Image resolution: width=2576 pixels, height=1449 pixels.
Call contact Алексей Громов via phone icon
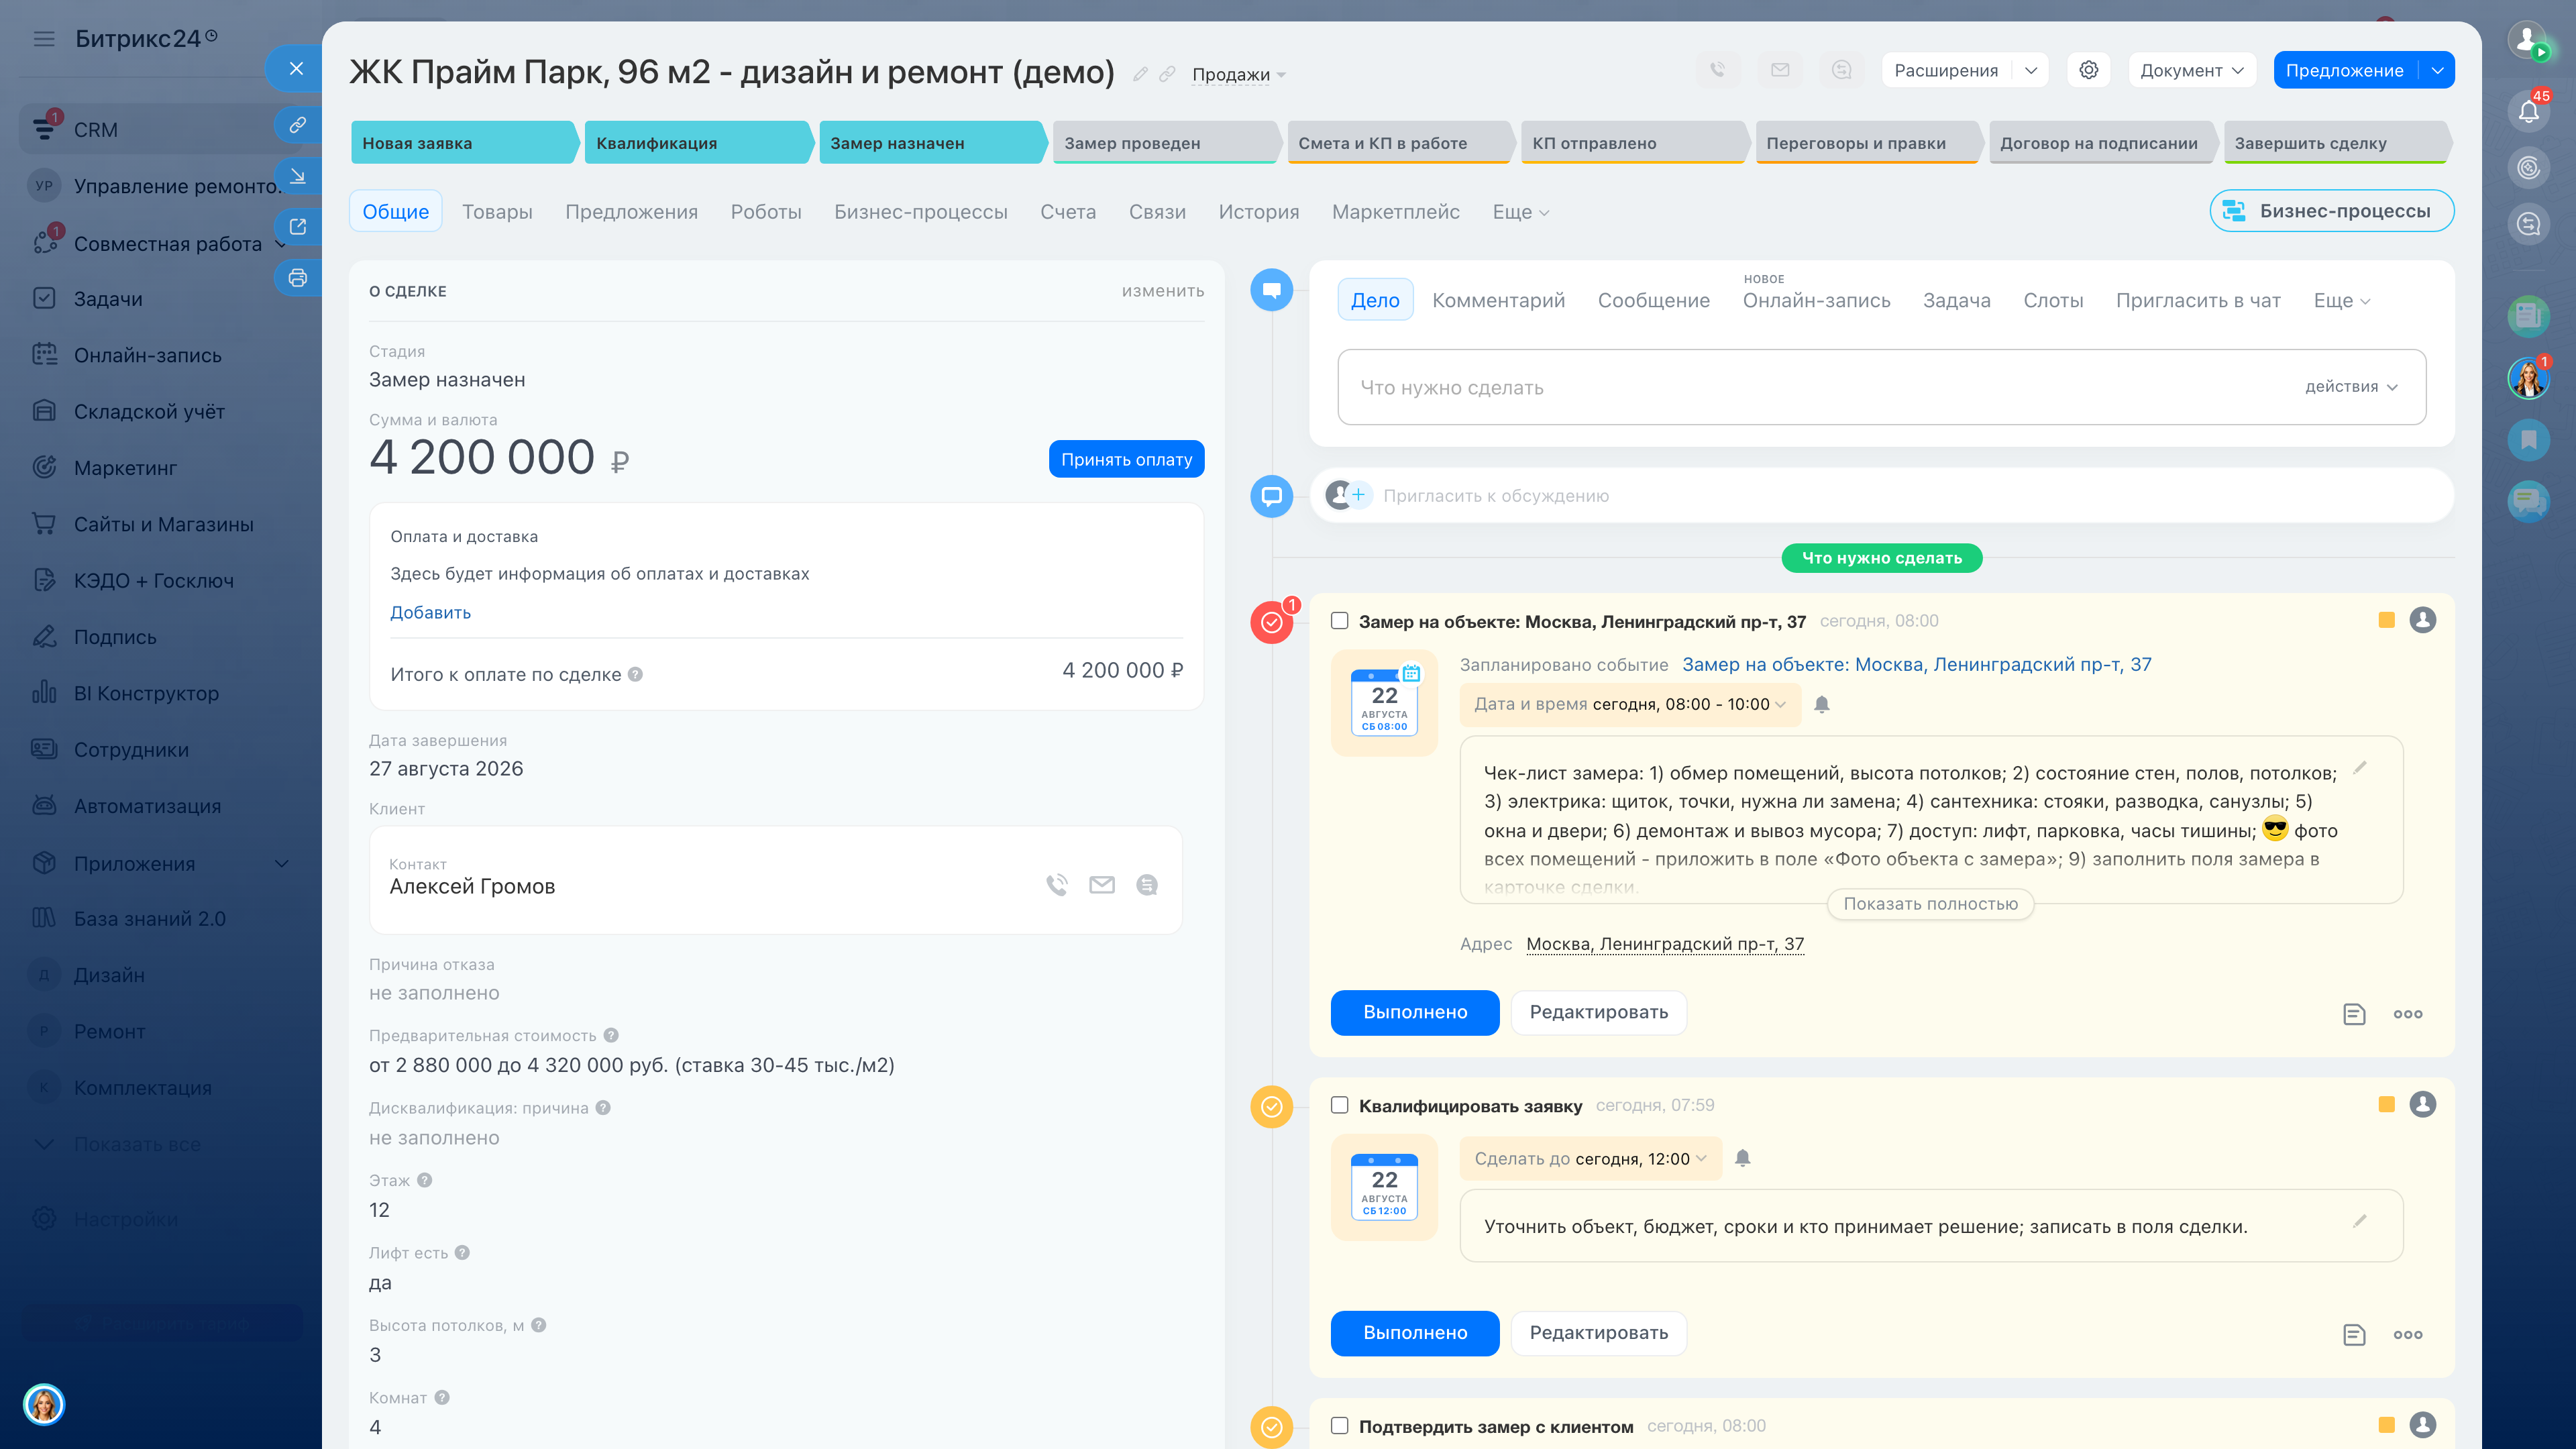(x=1057, y=884)
